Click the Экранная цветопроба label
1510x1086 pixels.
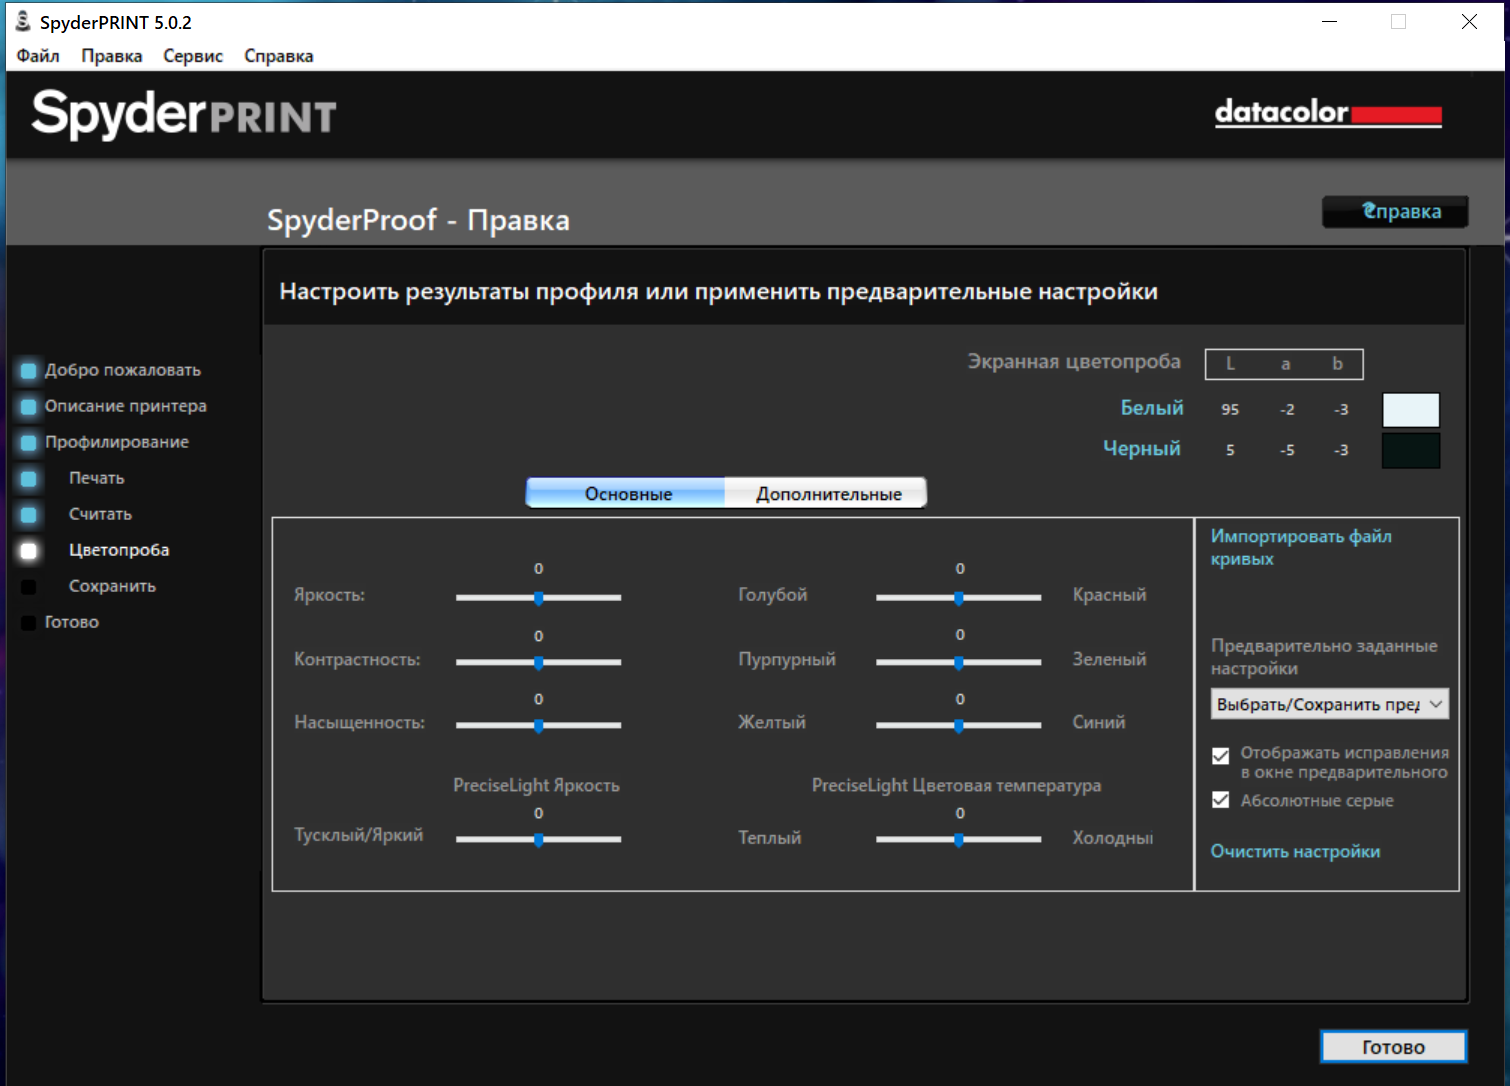pyautogui.click(x=1074, y=362)
